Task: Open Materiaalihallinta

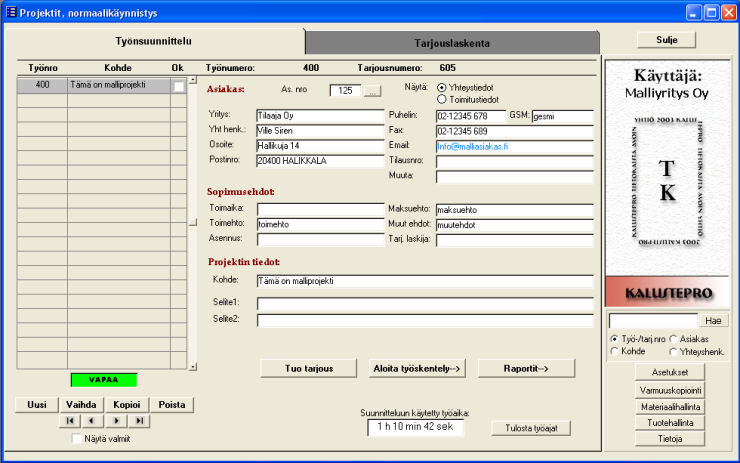Action: pos(670,407)
